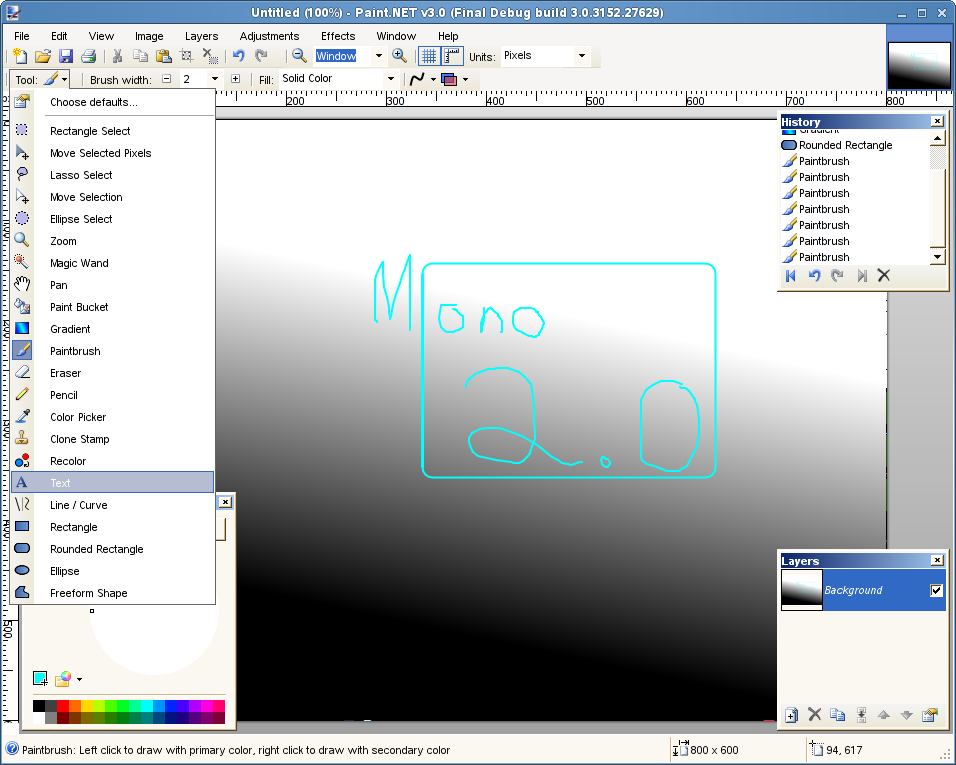956x765 pixels.
Task: Open the Layers menu
Action: [201, 36]
